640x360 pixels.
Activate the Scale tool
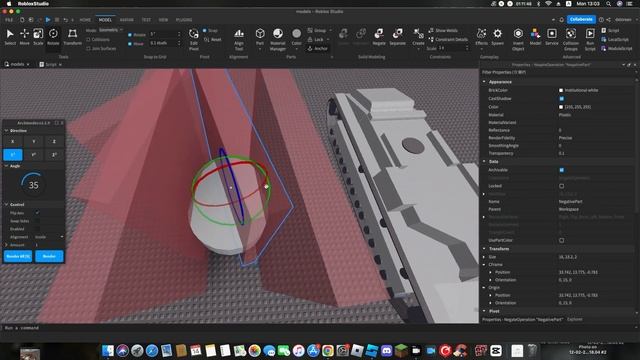click(x=38, y=37)
